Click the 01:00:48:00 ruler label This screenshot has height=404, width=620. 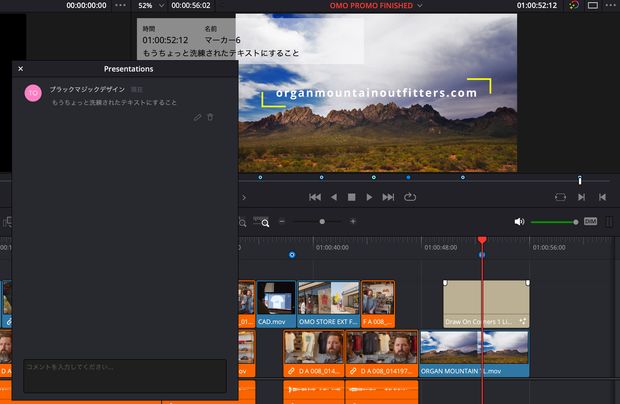click(440, 247)
